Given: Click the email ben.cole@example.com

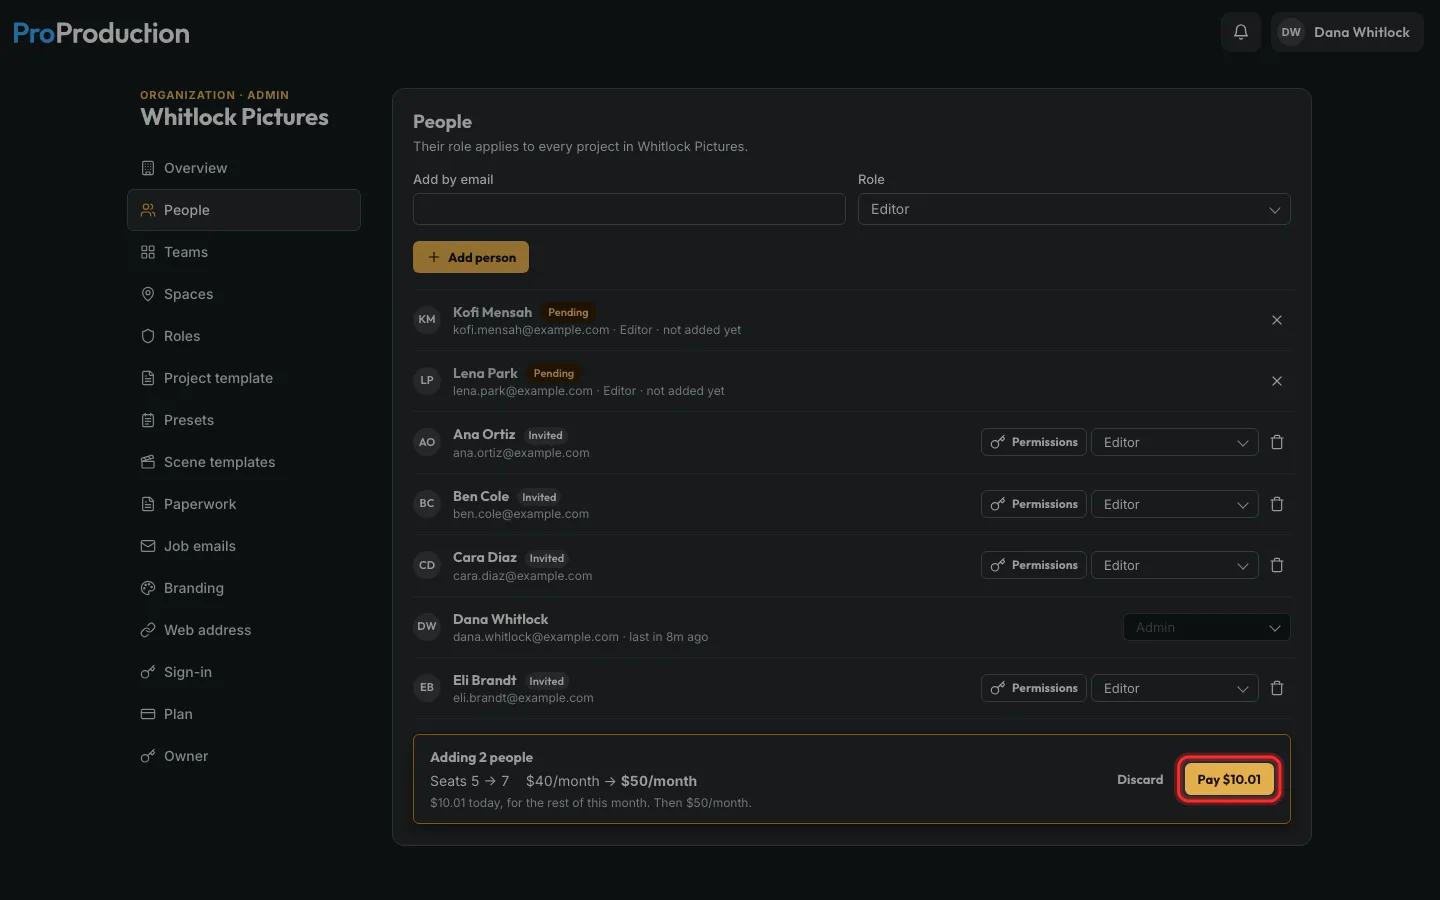Looking at the screenshot, I should (521, 514).
